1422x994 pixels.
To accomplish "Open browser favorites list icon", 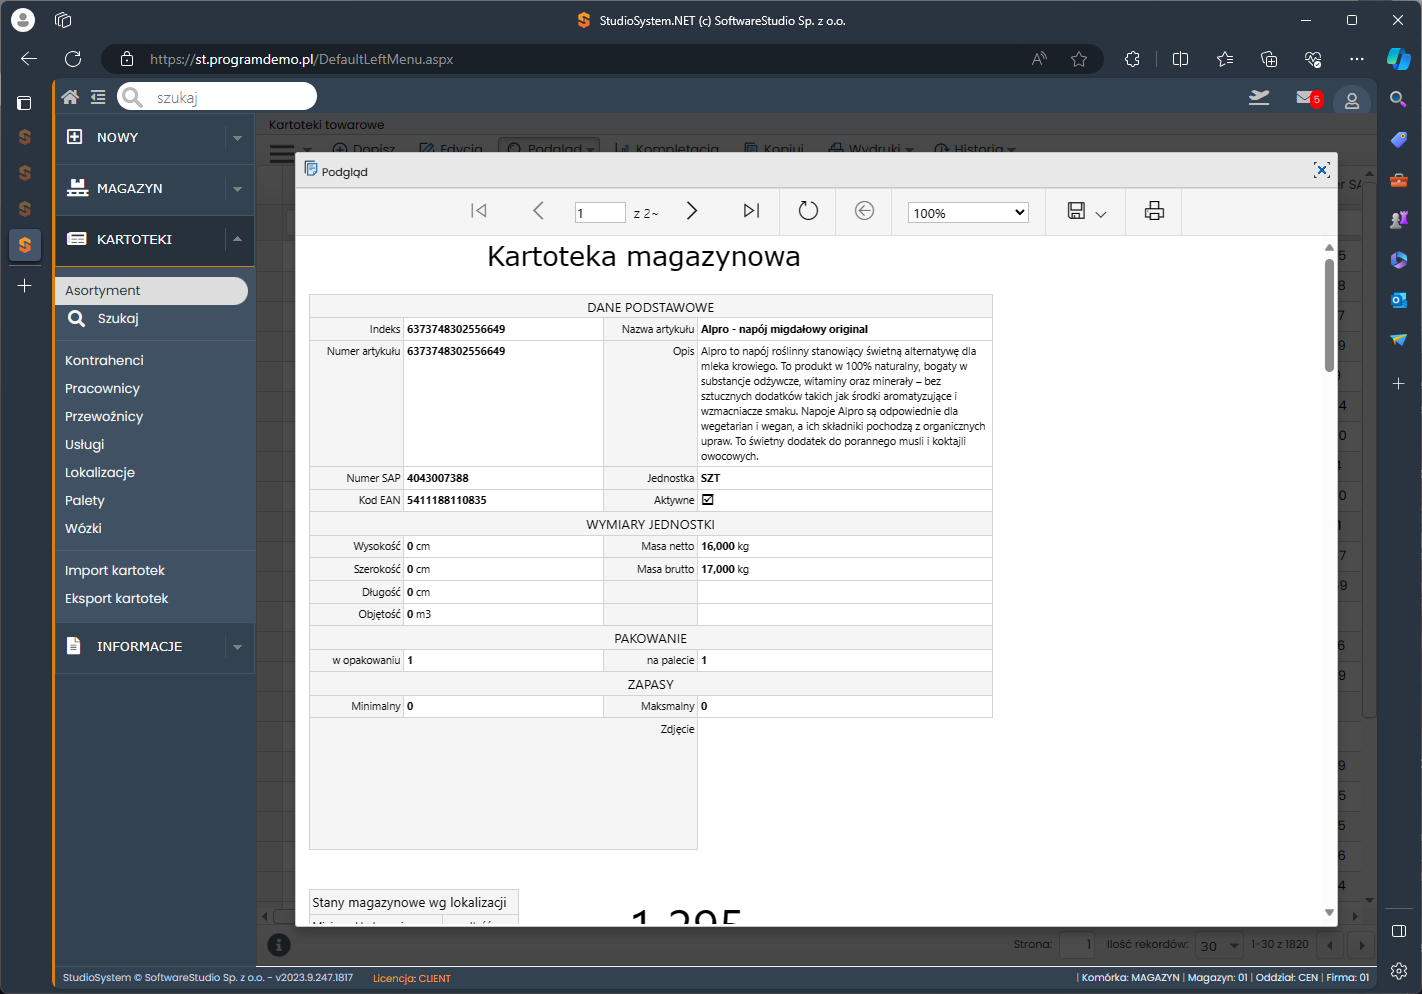I will 1225,59.
